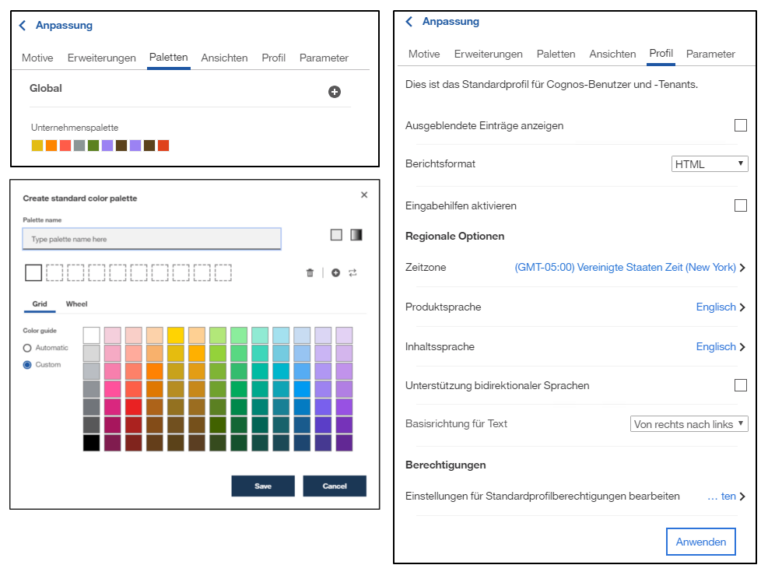
Task: Open Profil tab in left panel
Action: (273, 58)
